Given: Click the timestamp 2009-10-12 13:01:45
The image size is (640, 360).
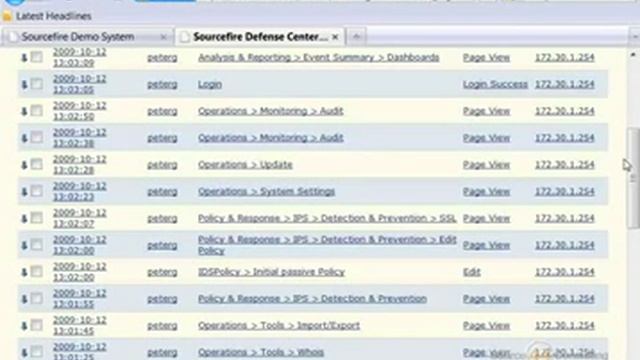Looking at the screenshot, I should [x=80, y=325].
